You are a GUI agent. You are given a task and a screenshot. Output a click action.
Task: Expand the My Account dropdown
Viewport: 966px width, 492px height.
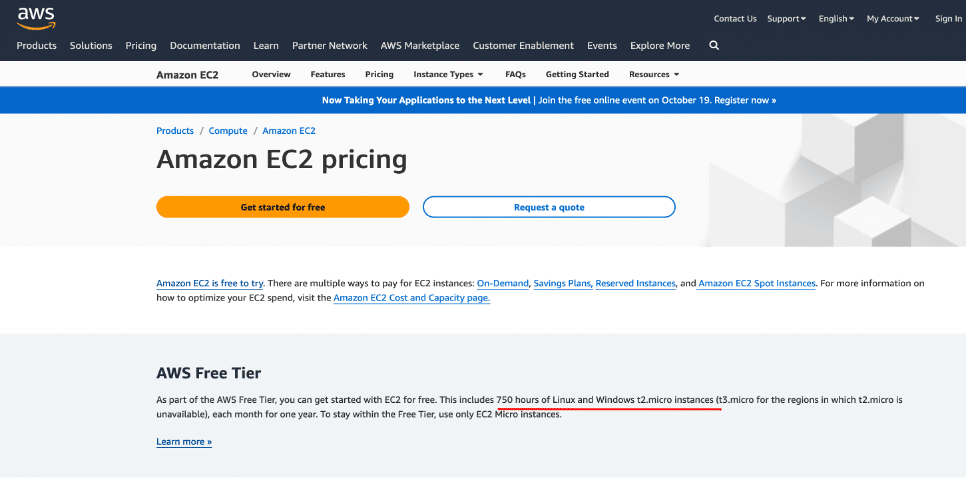(x=893, y=18)
